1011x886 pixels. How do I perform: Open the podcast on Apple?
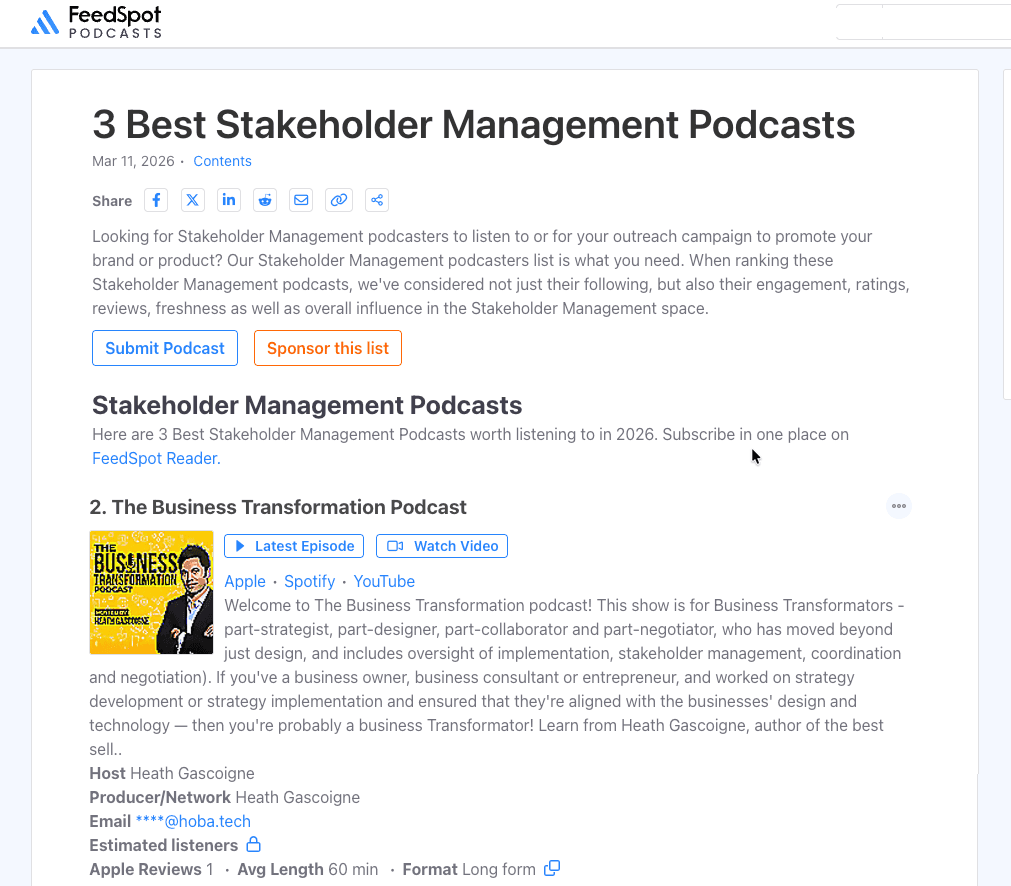(244, 581)
